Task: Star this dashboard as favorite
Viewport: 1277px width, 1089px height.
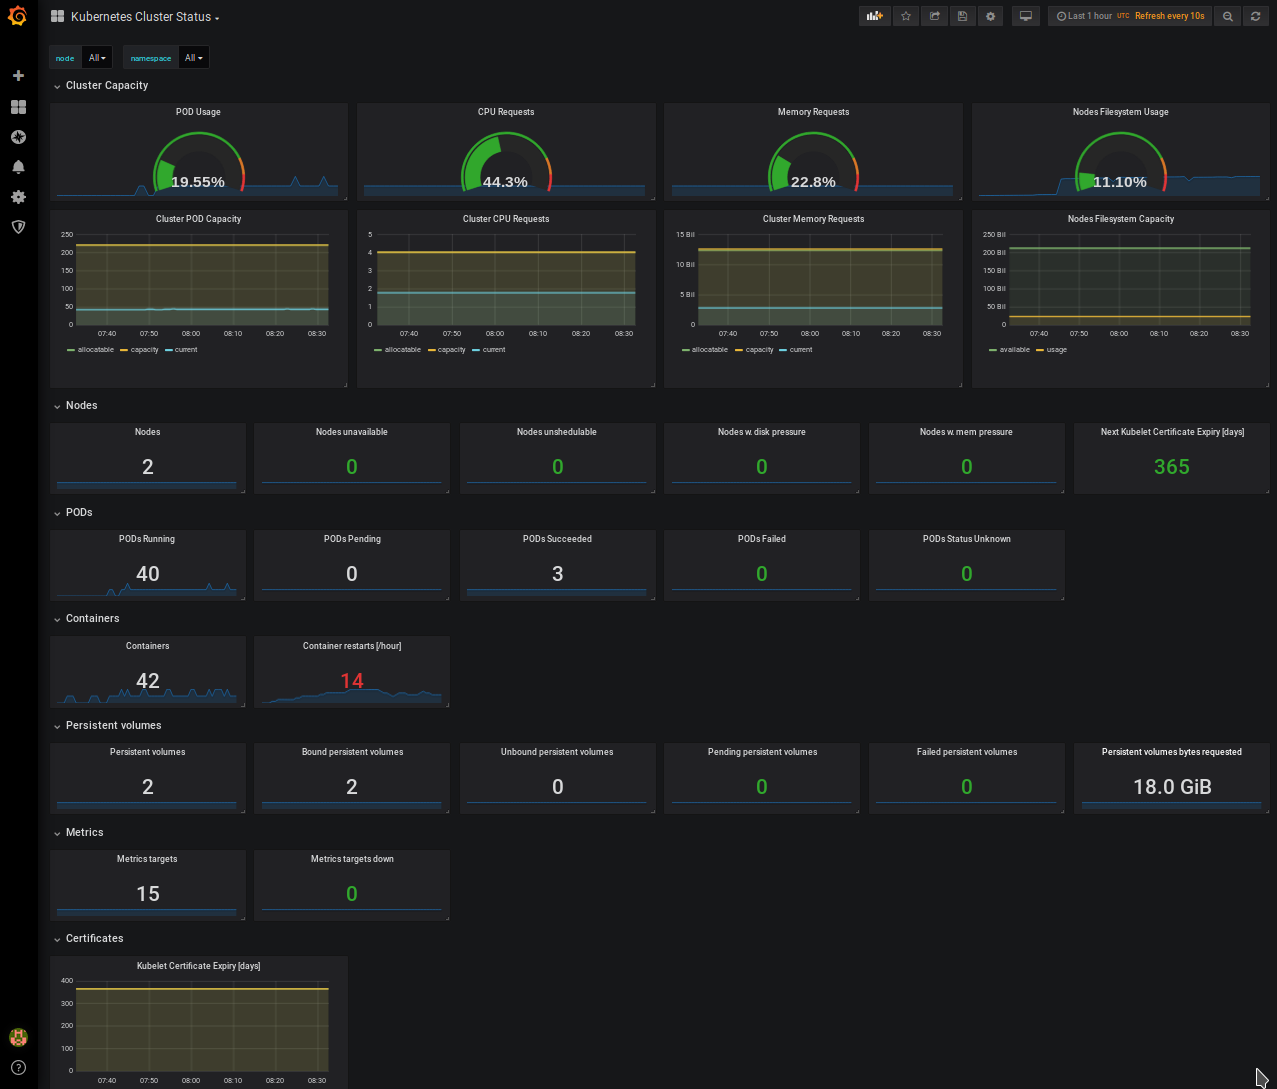Action: click(x=905, y=16)
